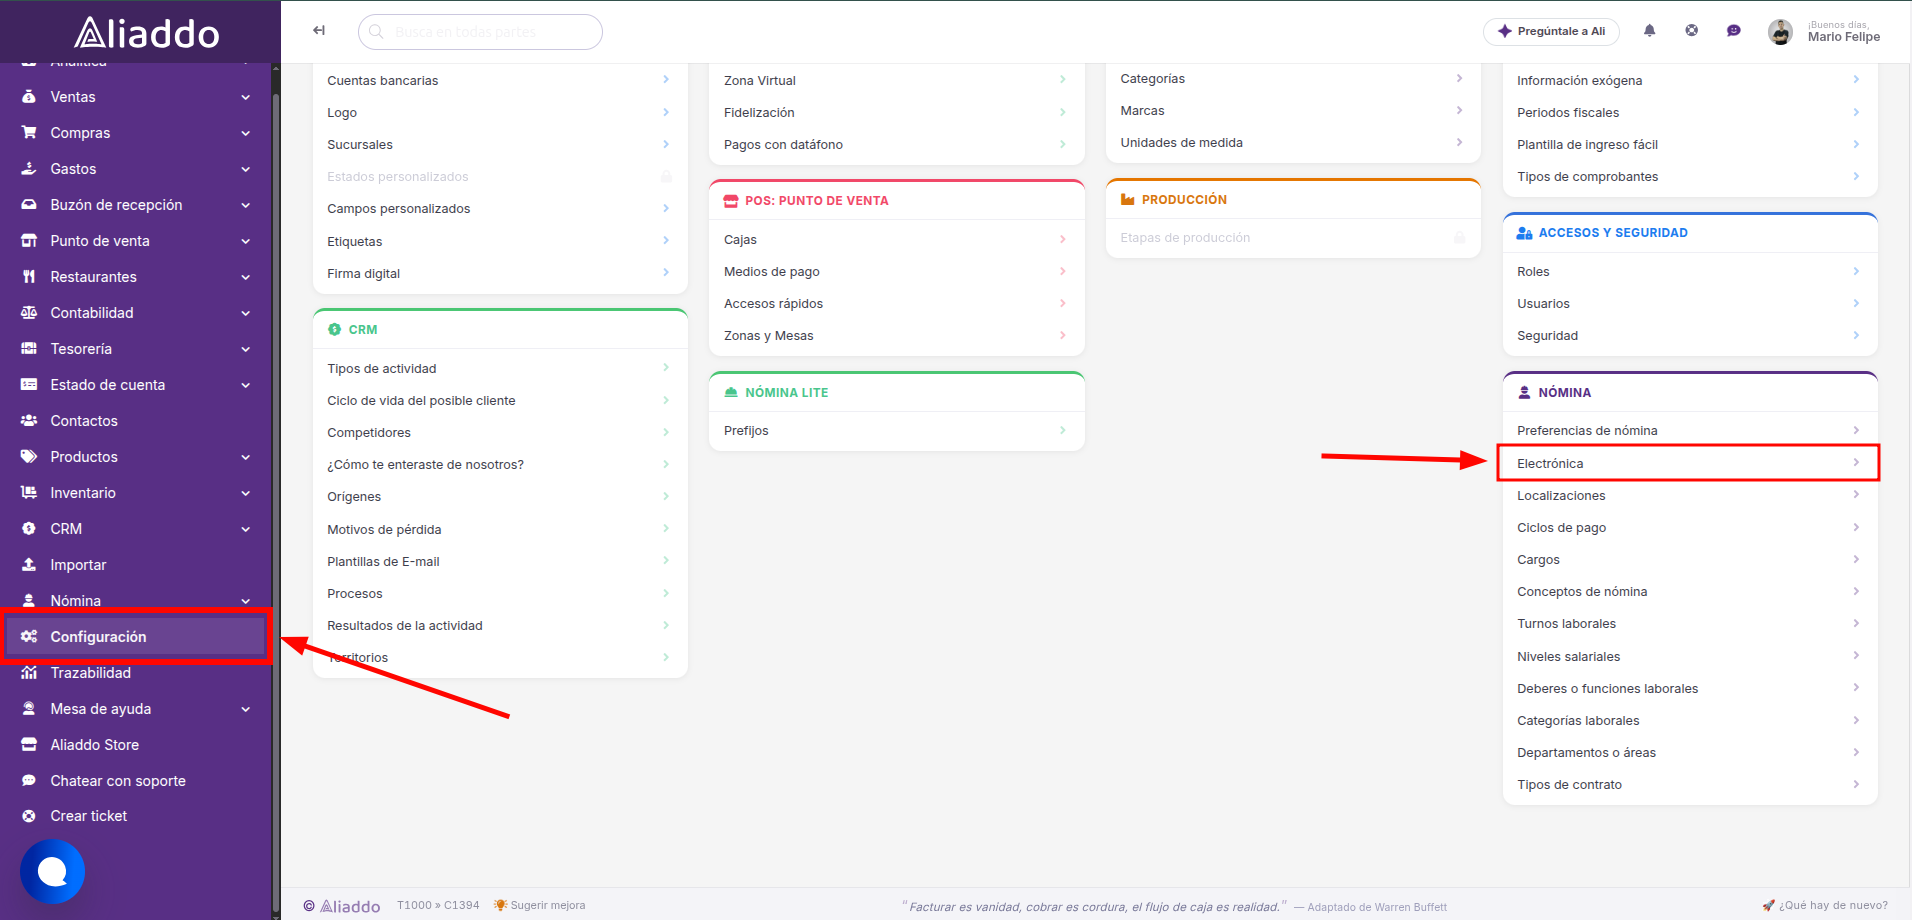Click the Crear ticket lifebuoy icon
The image size is (1912, 920).
click(29, 816)
